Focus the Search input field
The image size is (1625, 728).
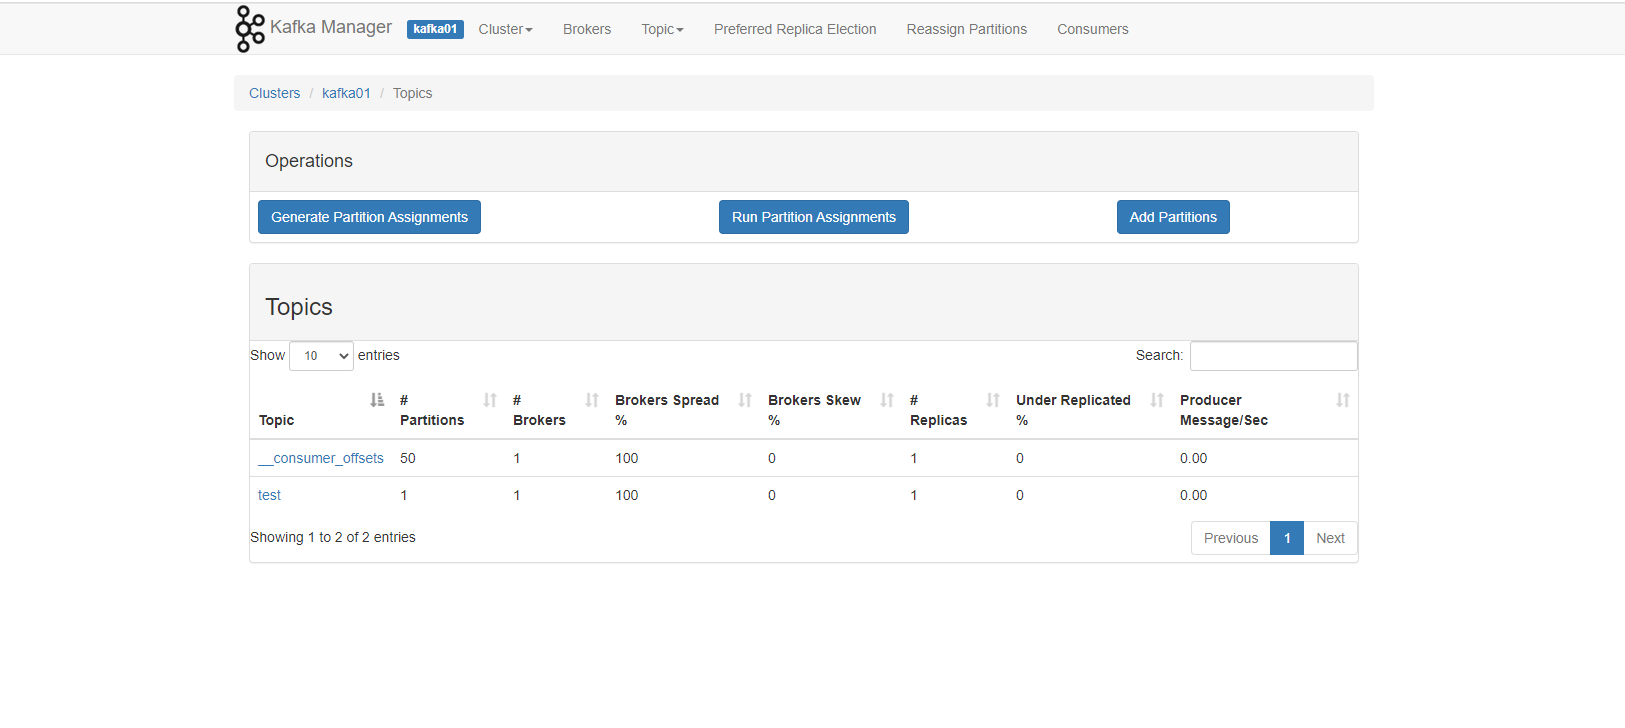coord(1274,356)
